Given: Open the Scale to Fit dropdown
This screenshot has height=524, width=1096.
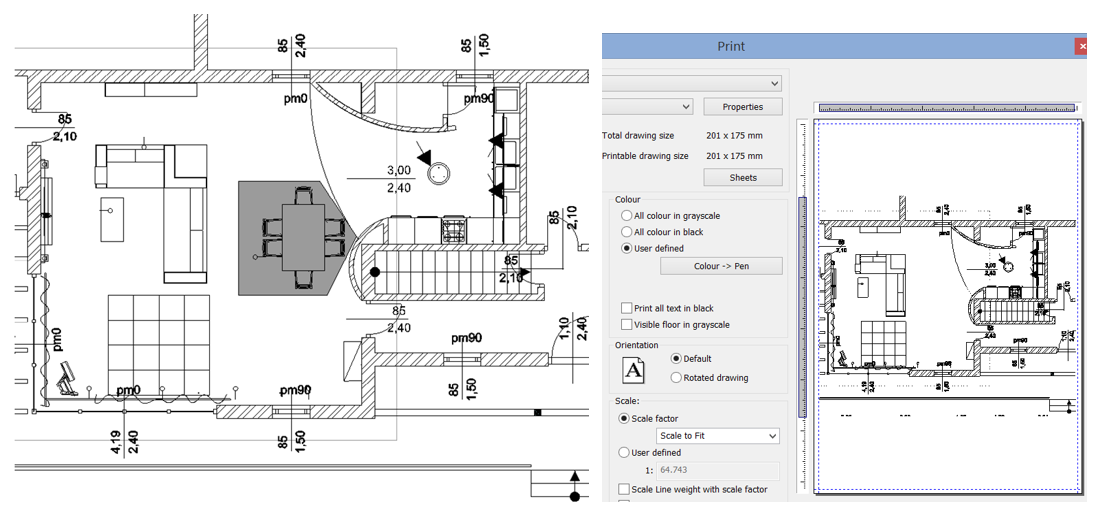Looking at the screenshot, I should [718, 436].
